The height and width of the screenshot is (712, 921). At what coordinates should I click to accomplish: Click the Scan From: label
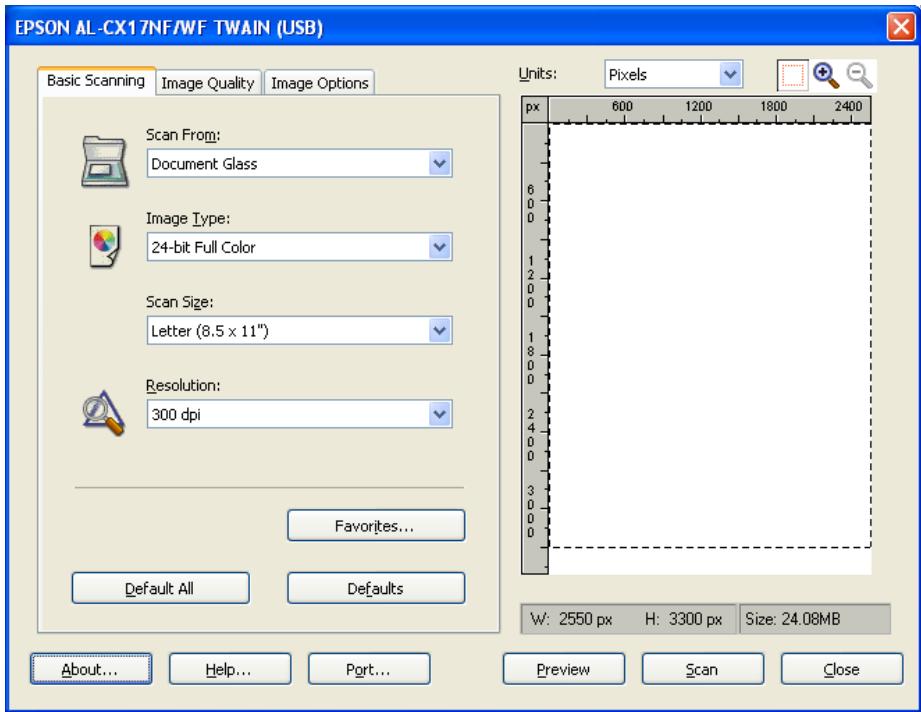click(183, 135)
